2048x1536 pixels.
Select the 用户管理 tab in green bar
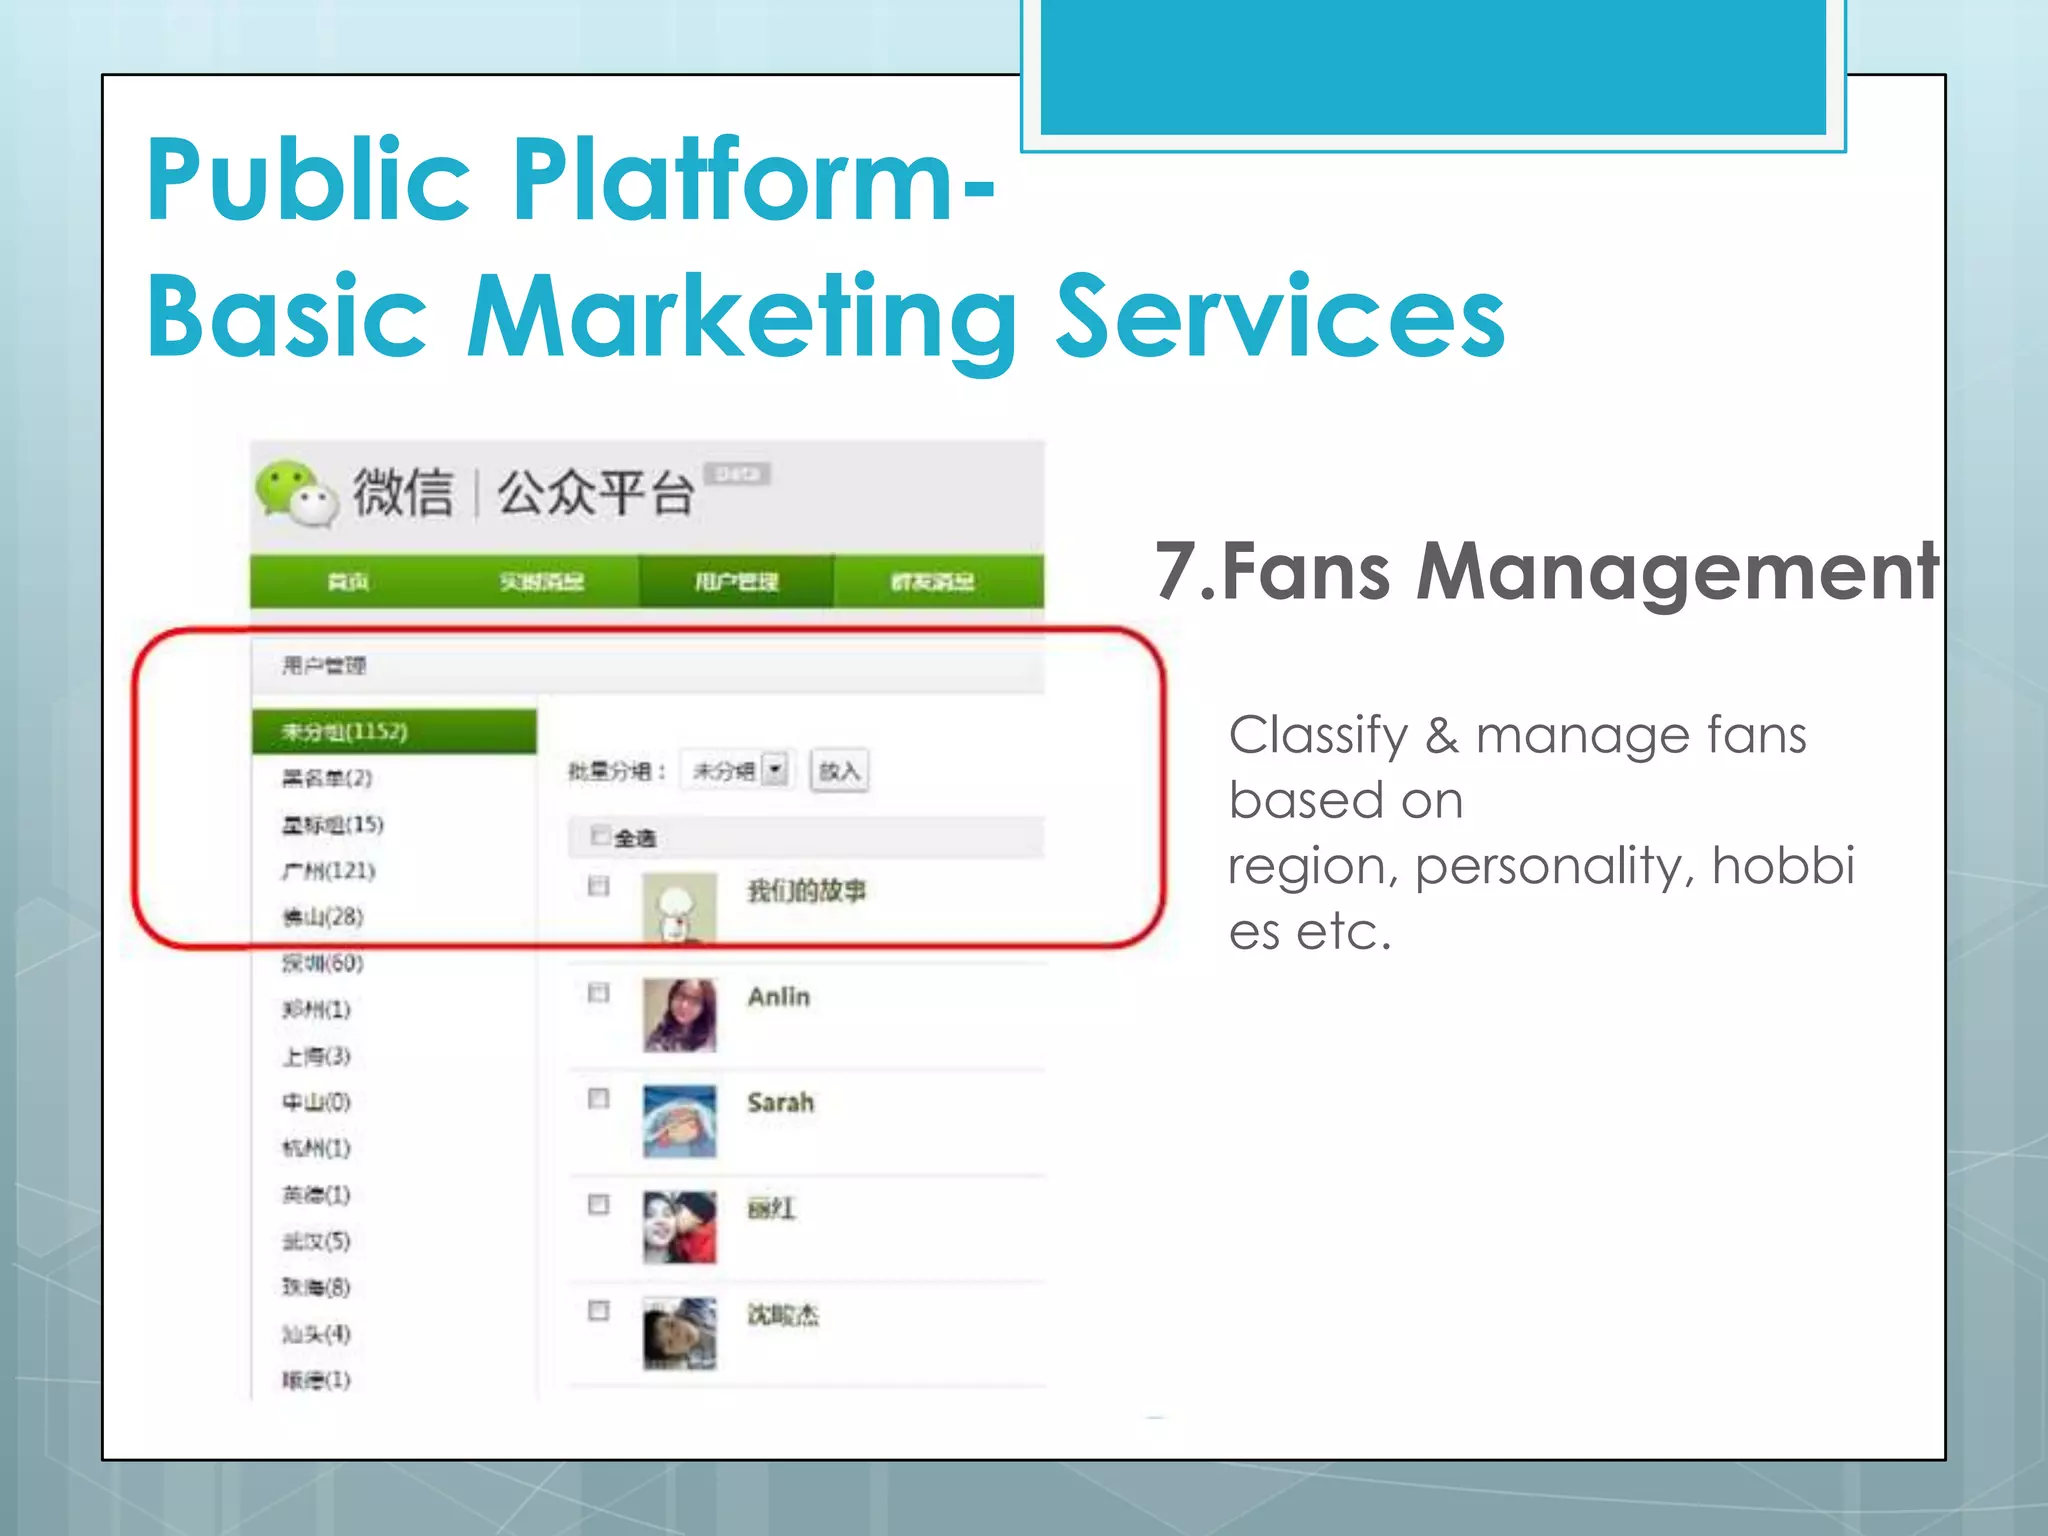point(736,582)
